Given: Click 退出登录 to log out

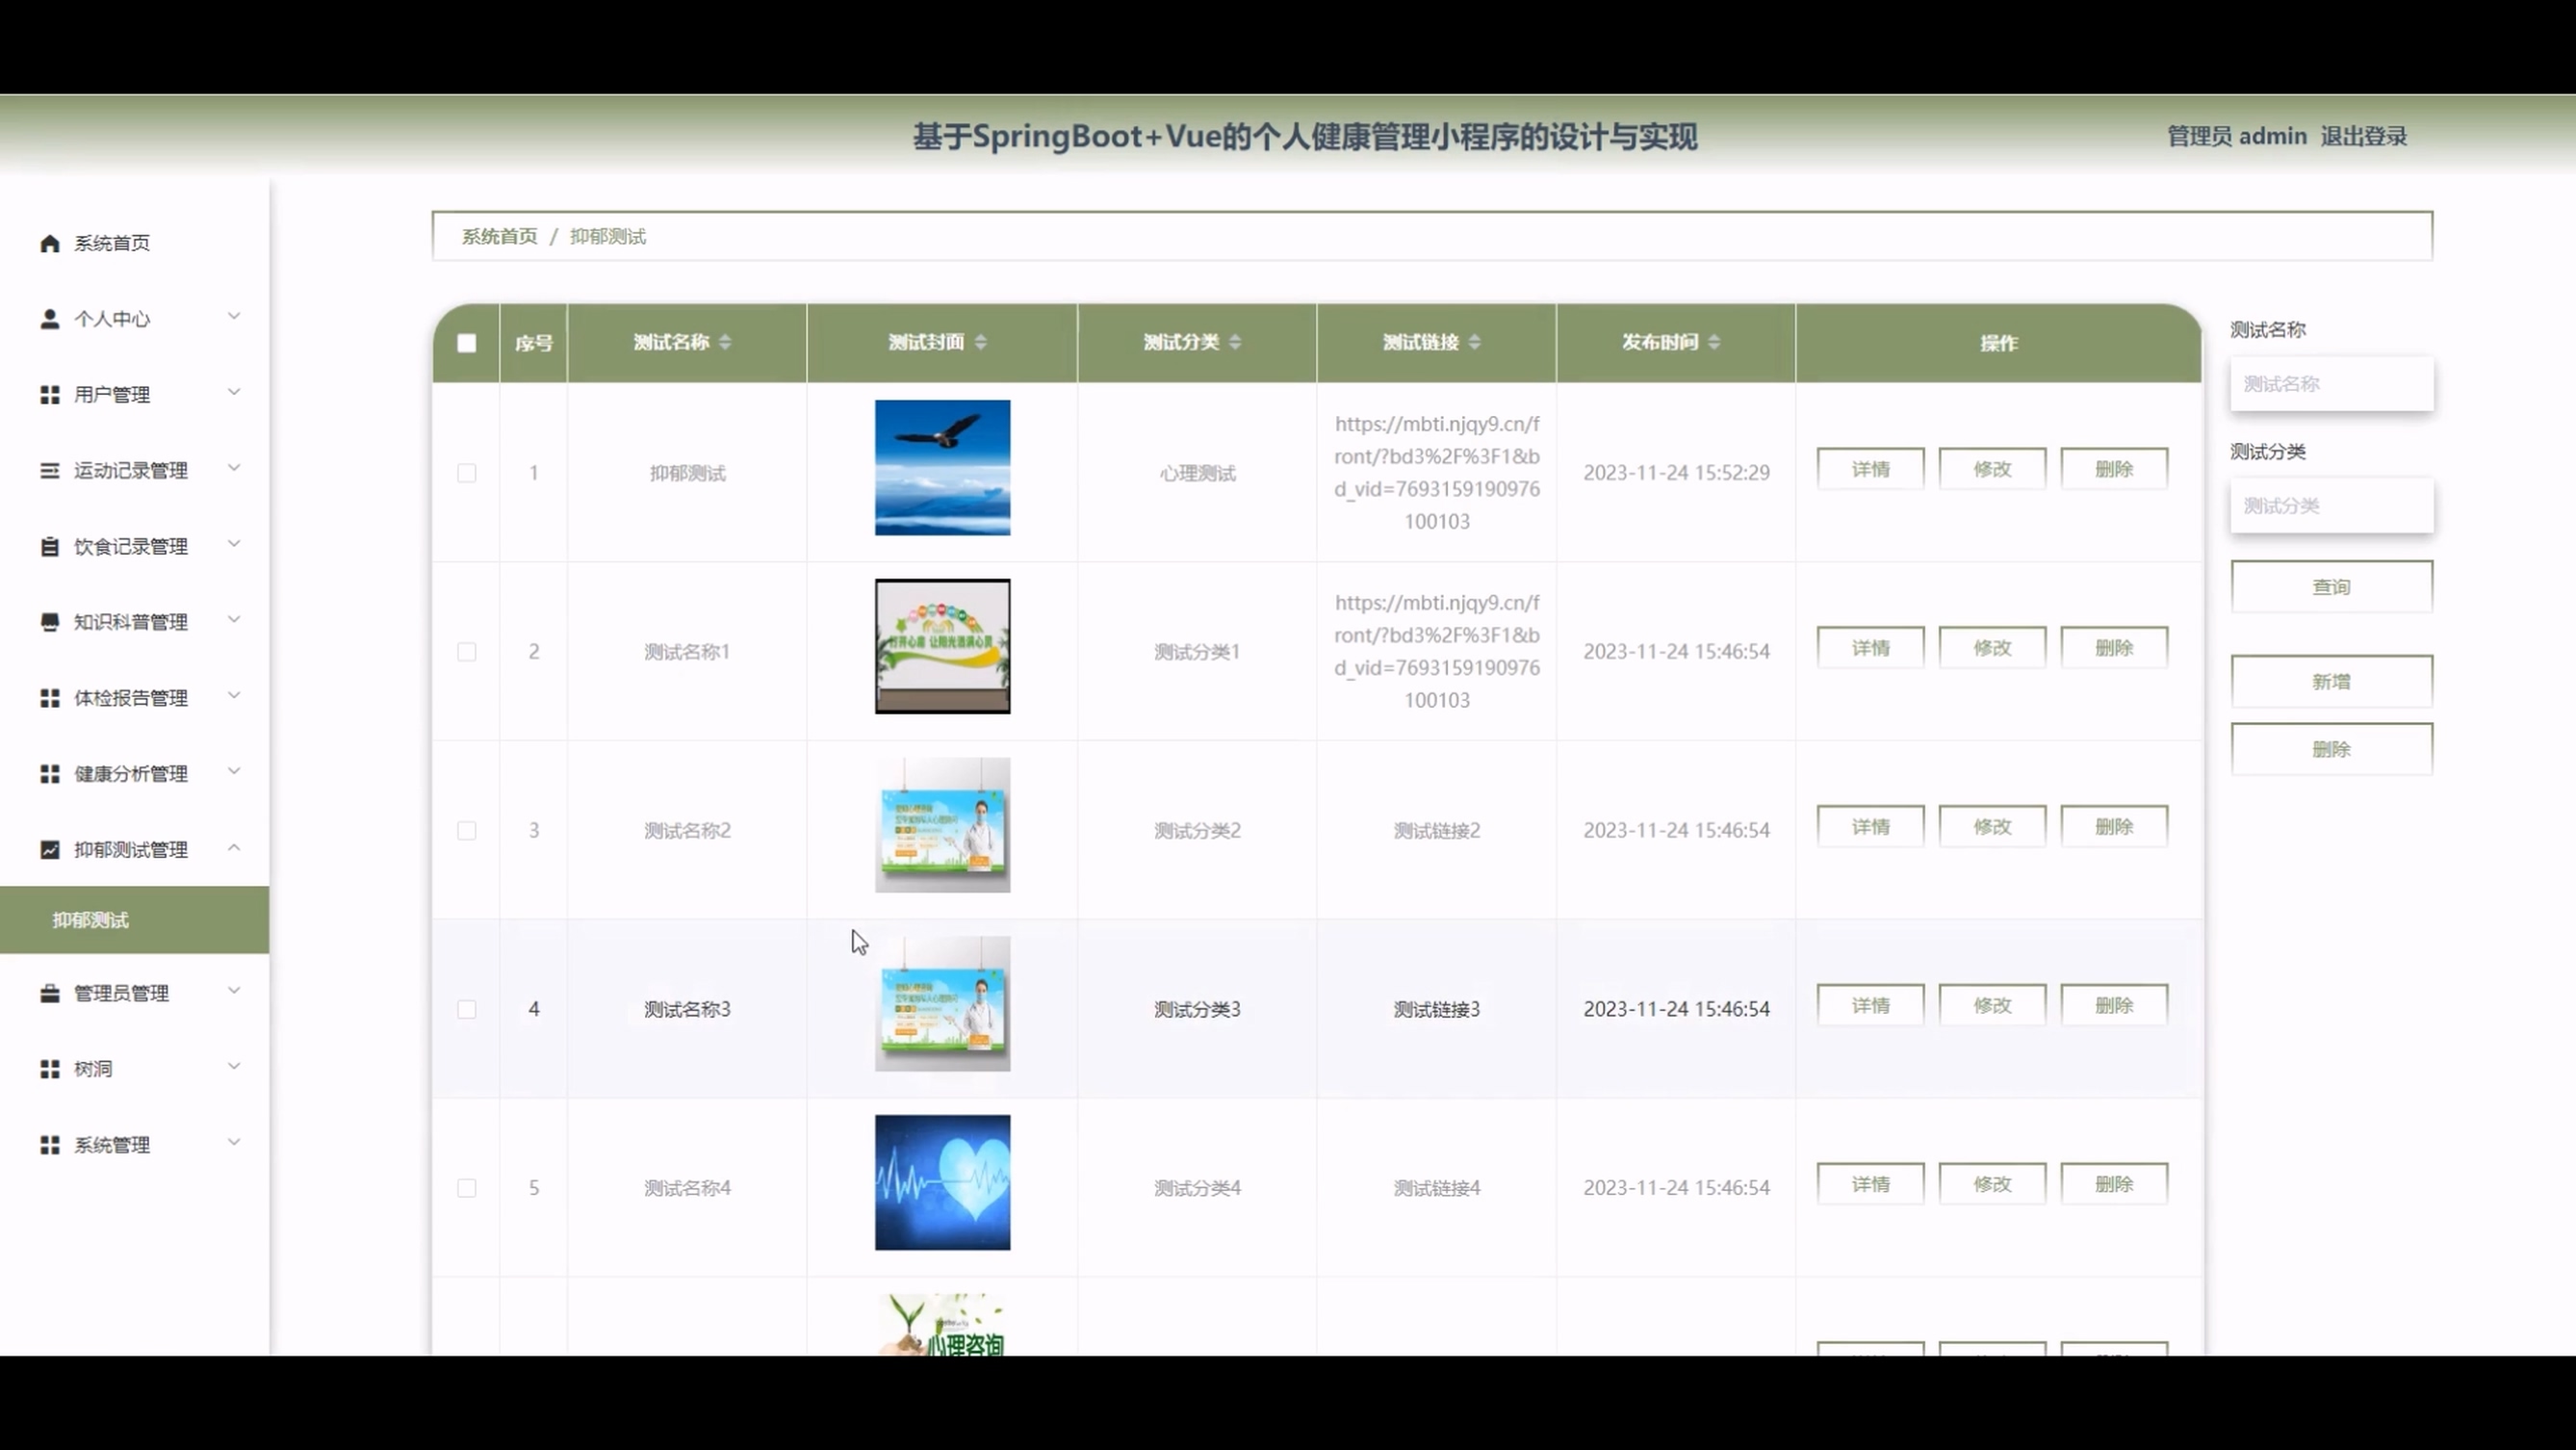Looking at the screenshot, I should pyautogui.click(x=2363, y=136).
